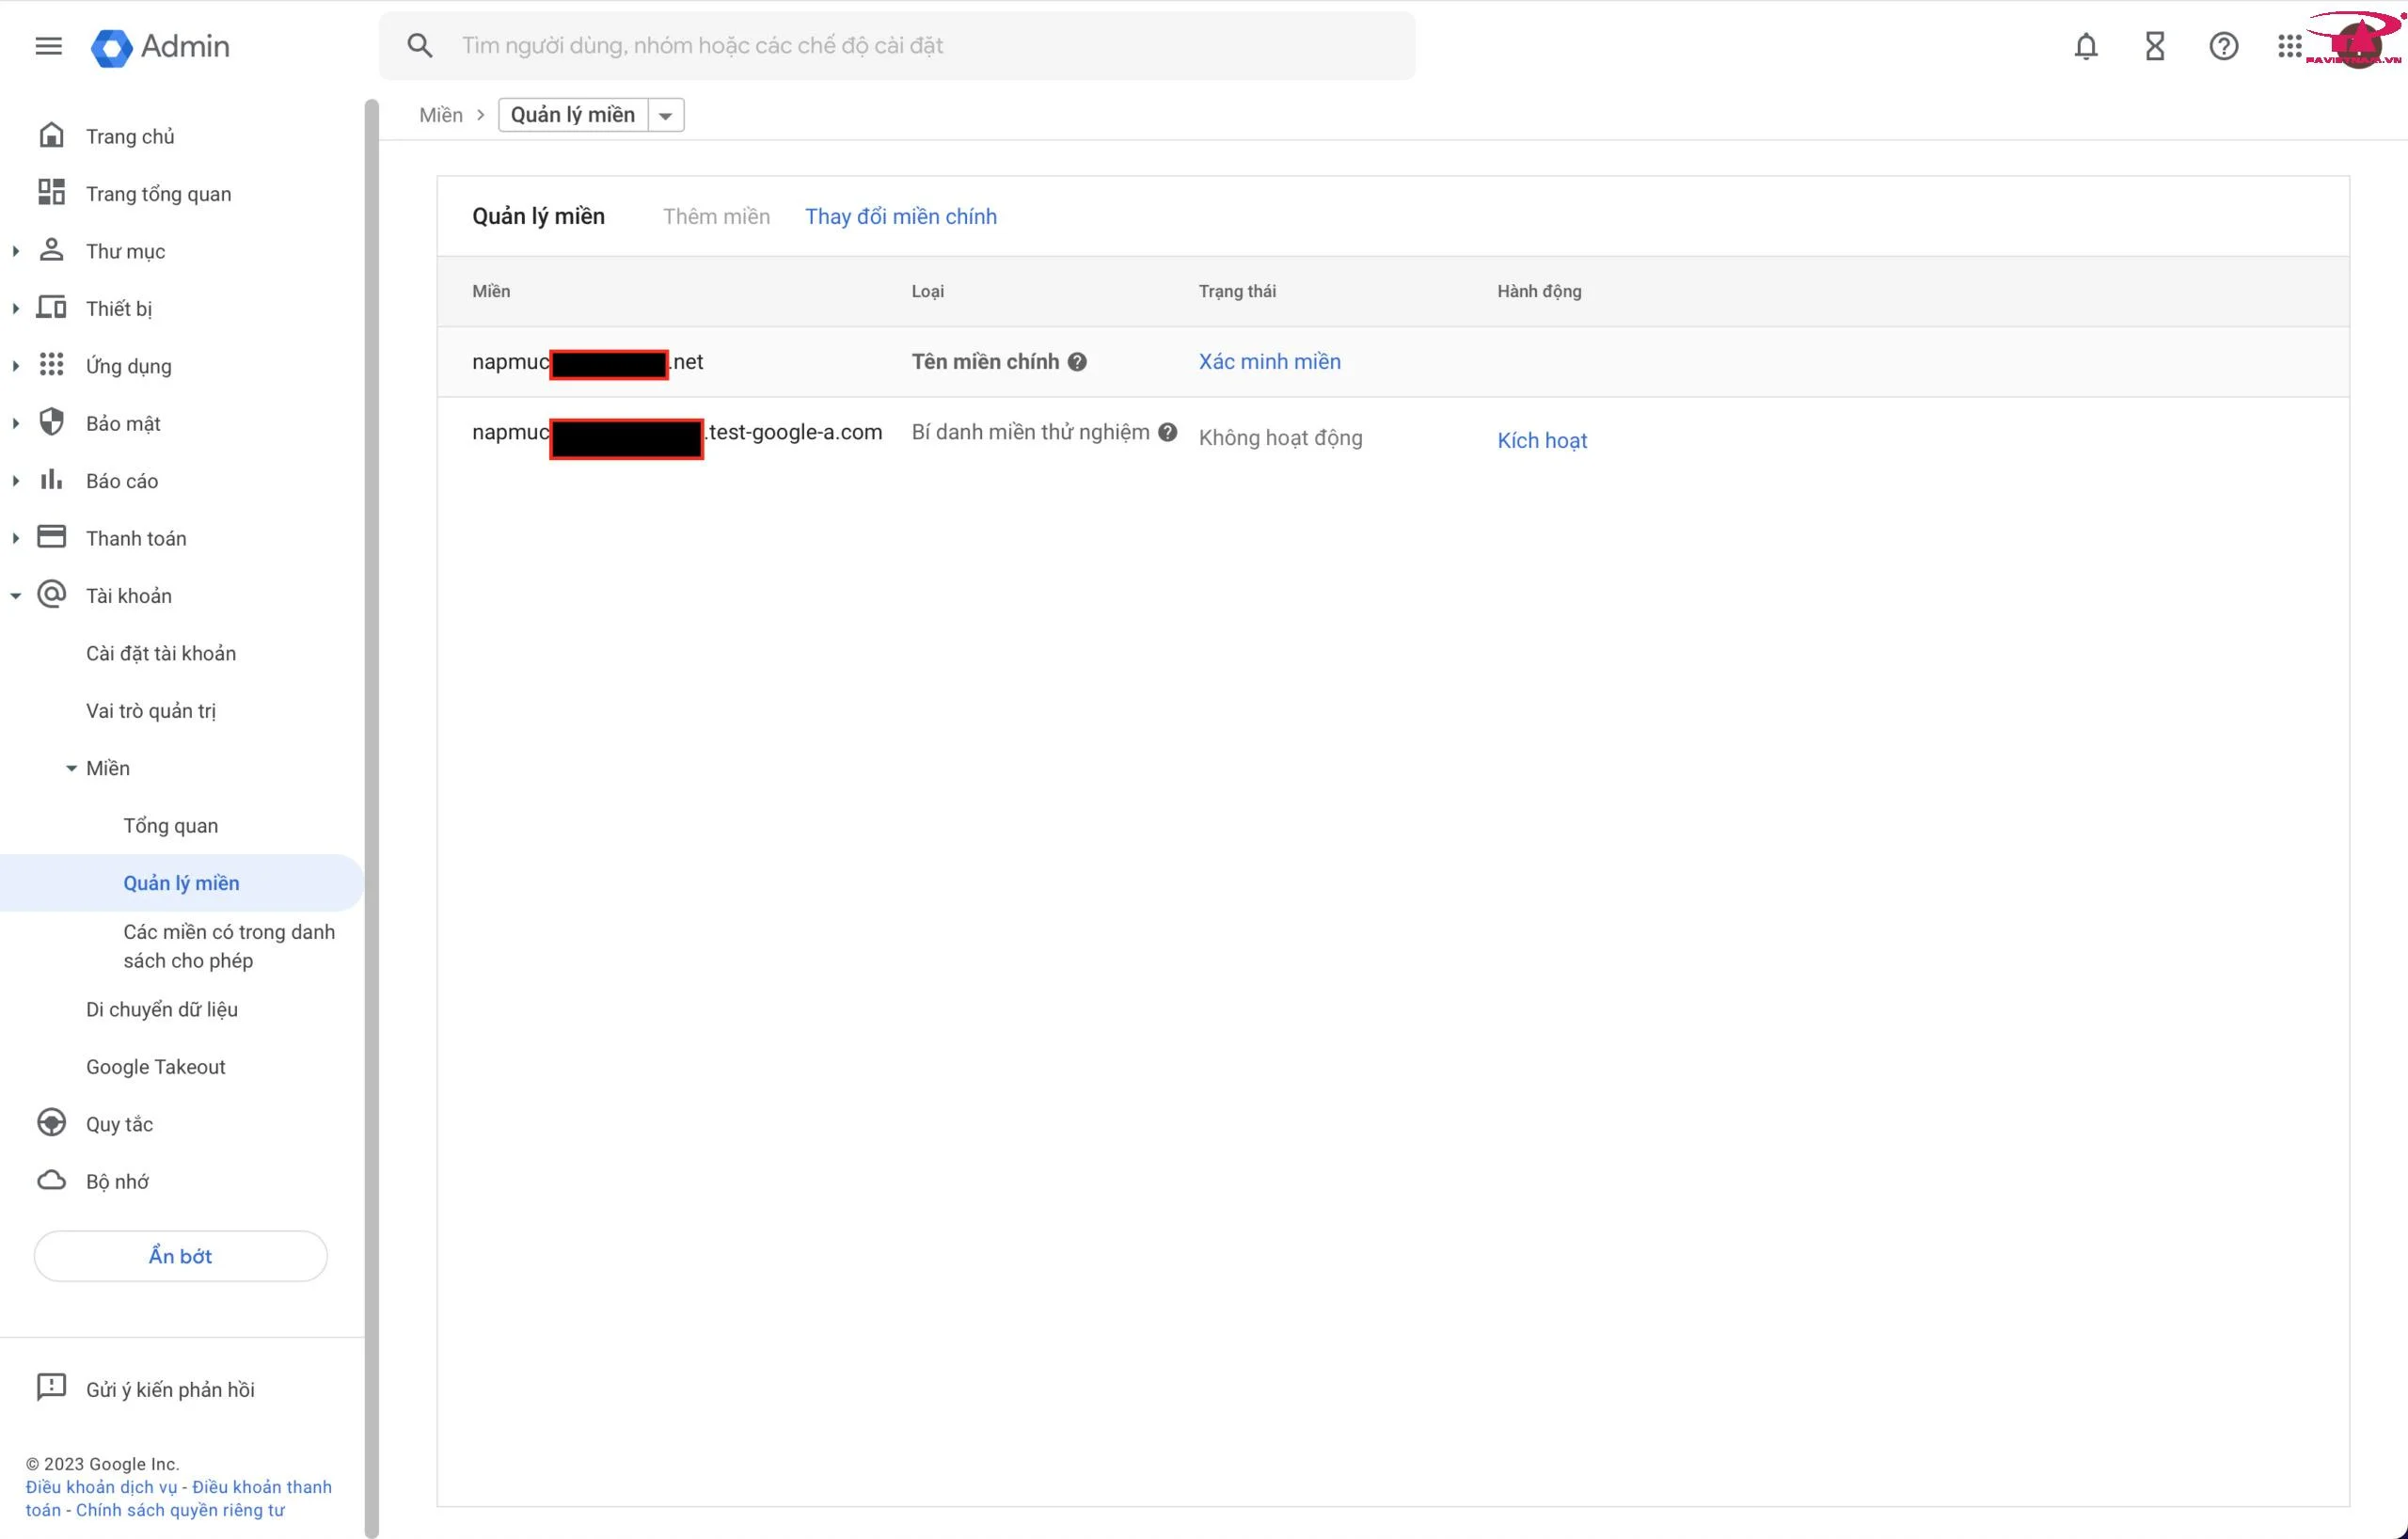Screen dimensions: 2408x1539
Task: Open Điều khoản dịch vụ link
Action: tap(101, 1487)
